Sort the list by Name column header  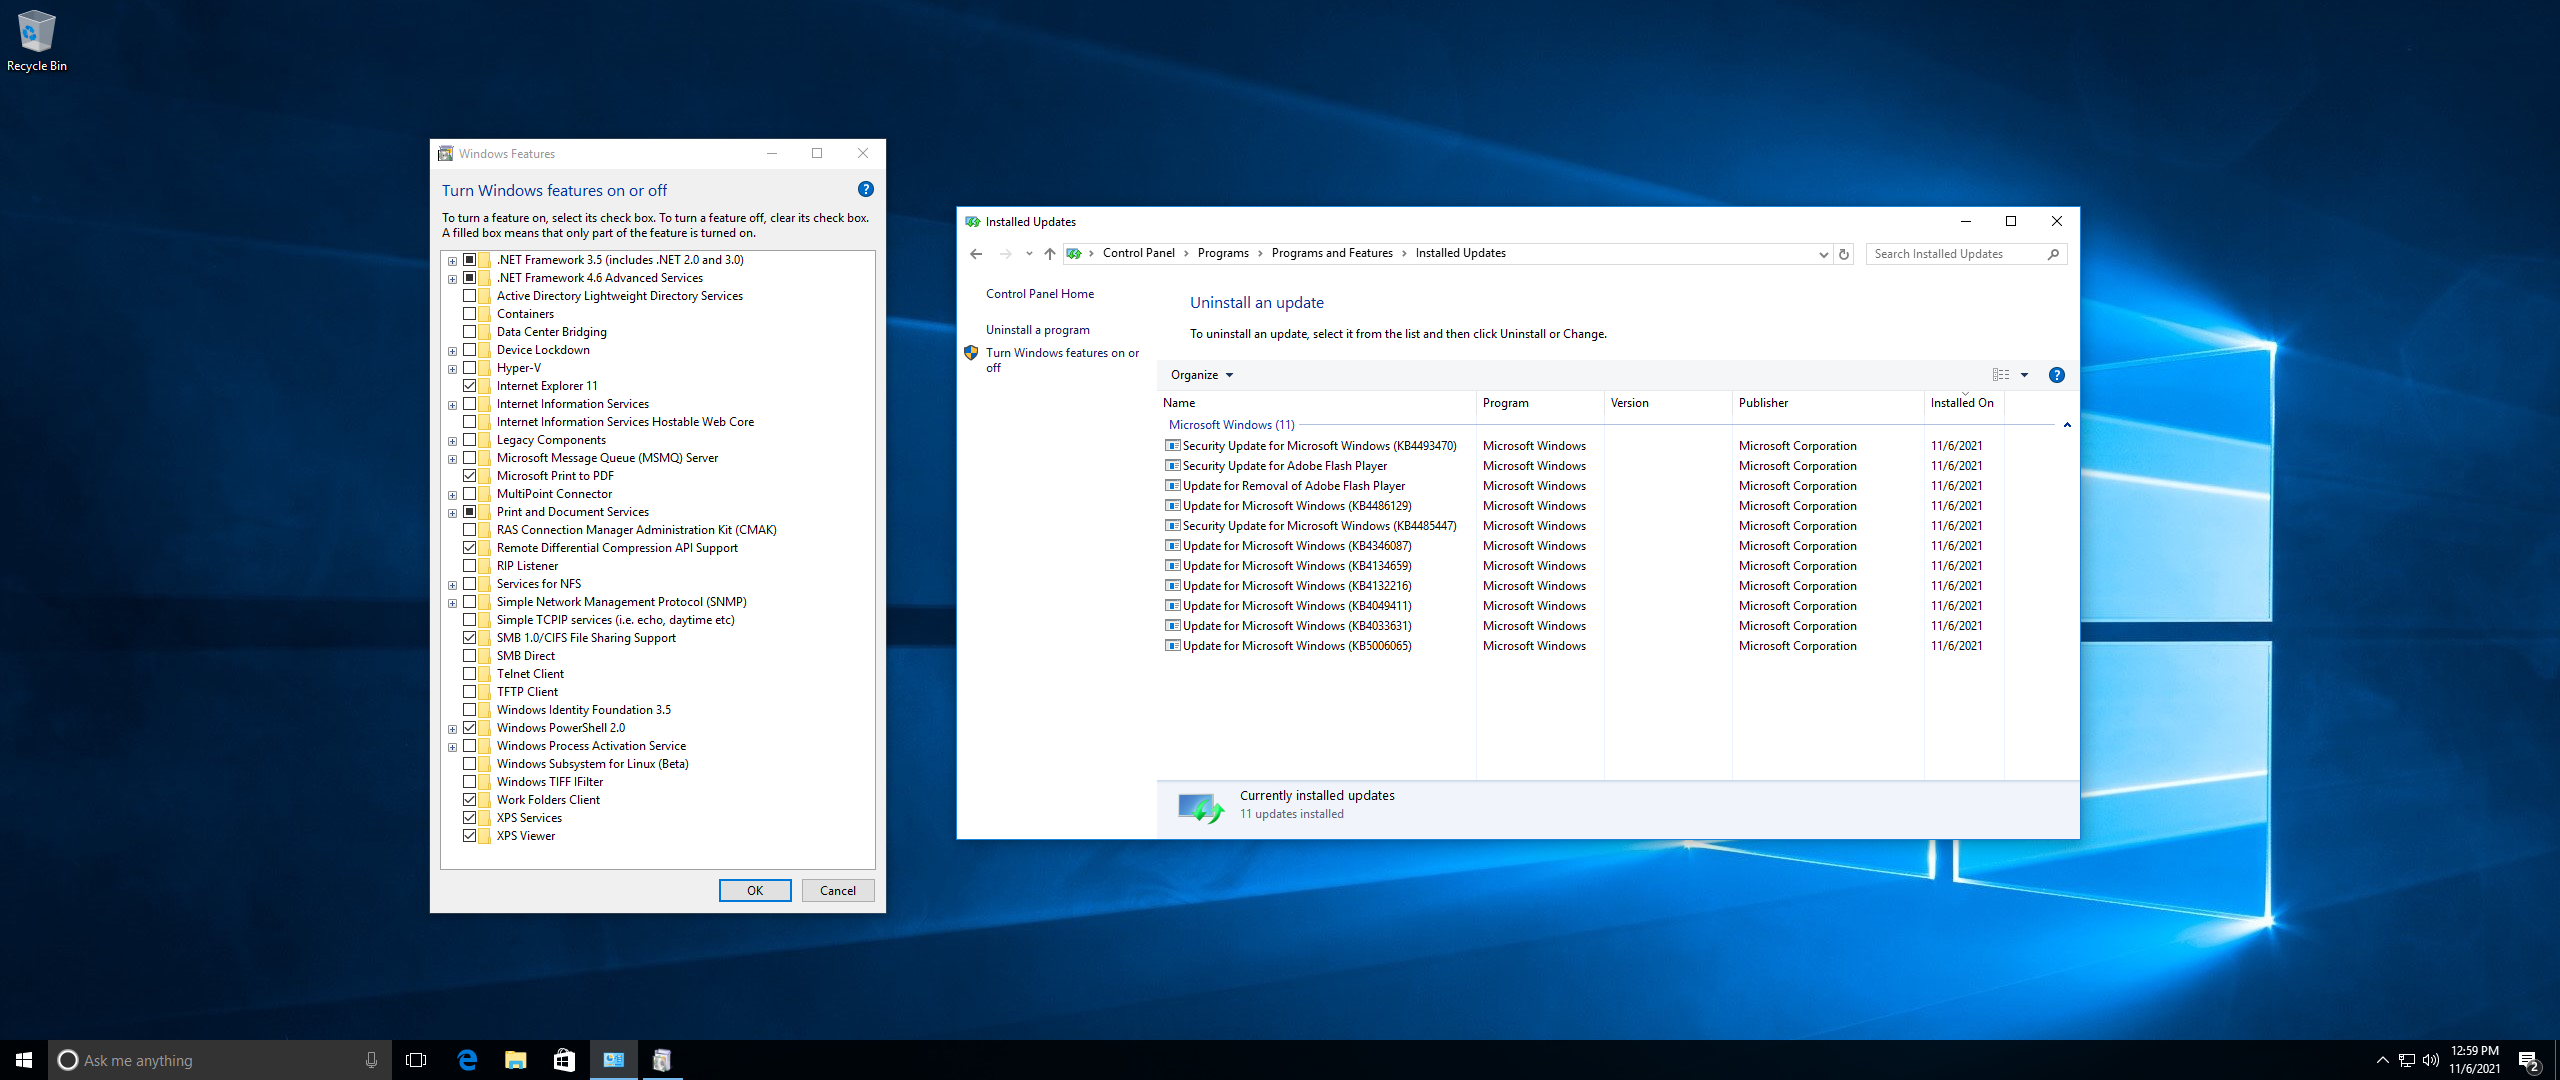click(x=1316, y=403)
